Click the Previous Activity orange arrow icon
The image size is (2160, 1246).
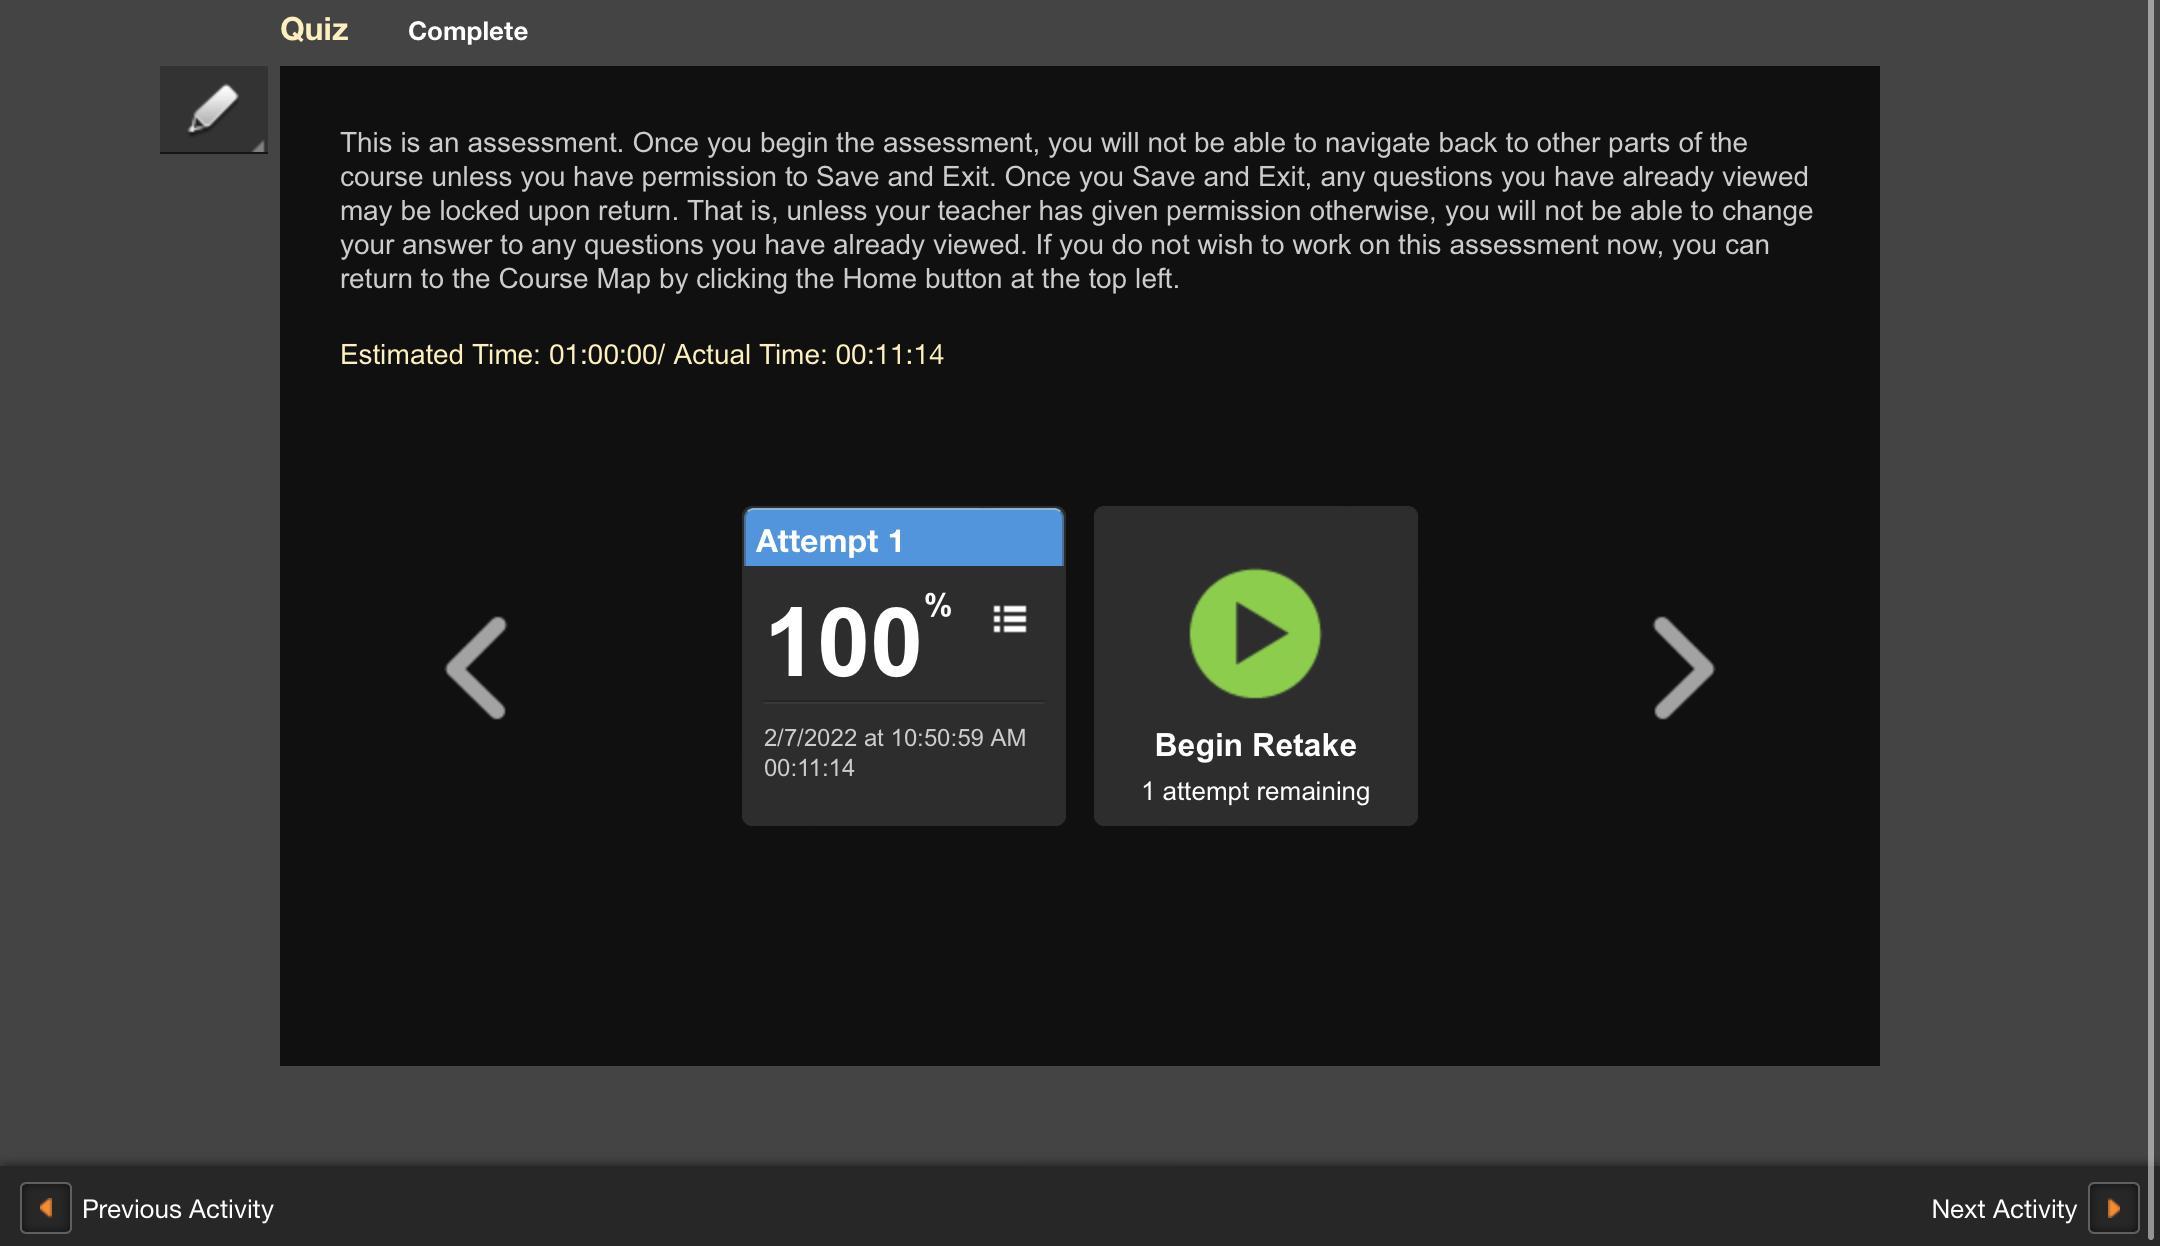(46, 1208)
